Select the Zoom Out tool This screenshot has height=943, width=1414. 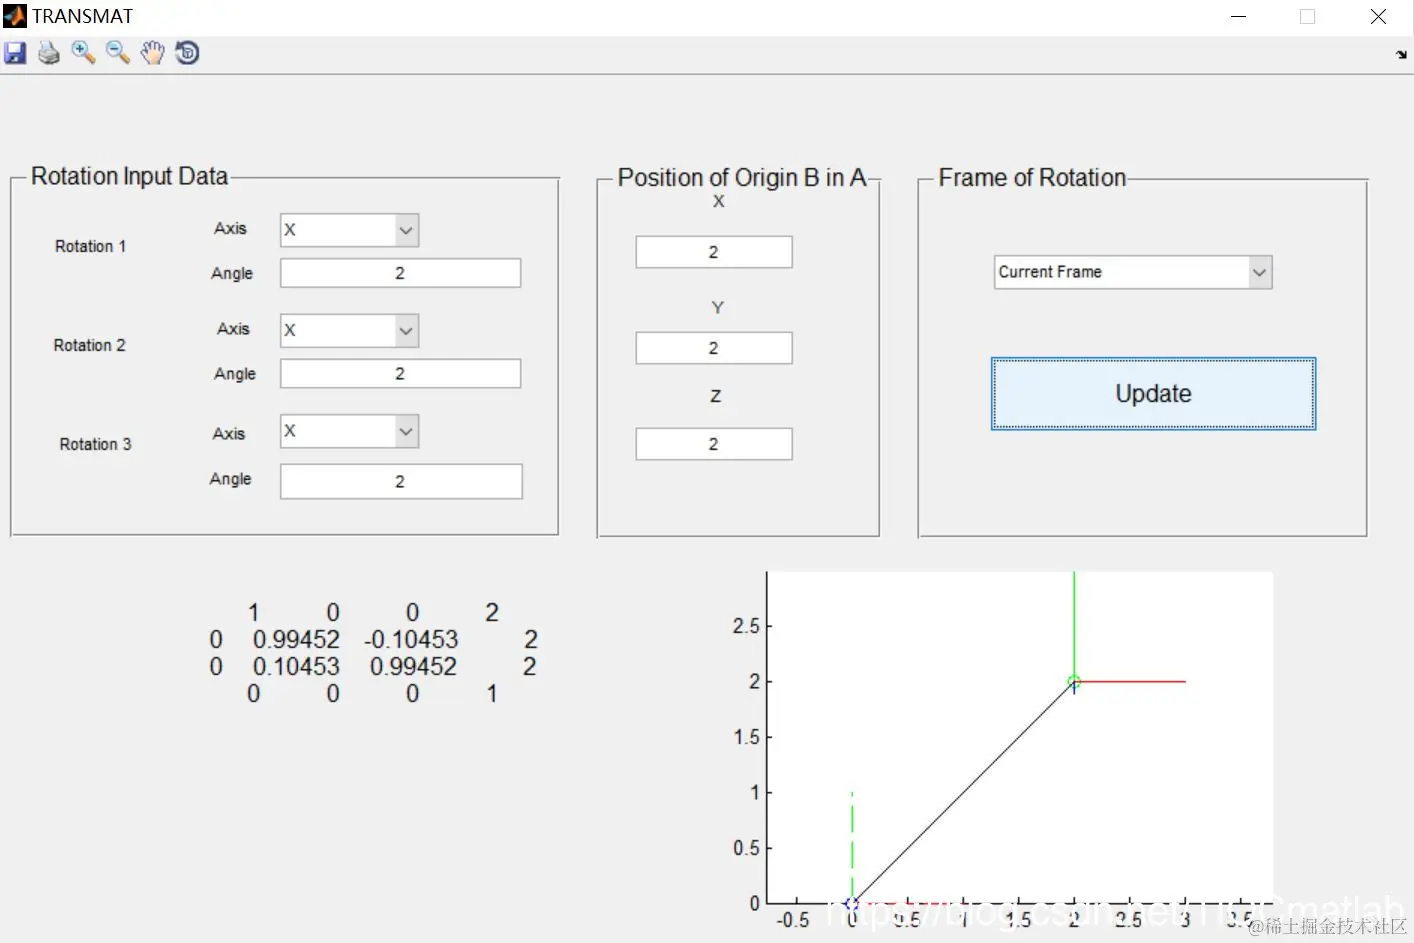click(117, 53)
